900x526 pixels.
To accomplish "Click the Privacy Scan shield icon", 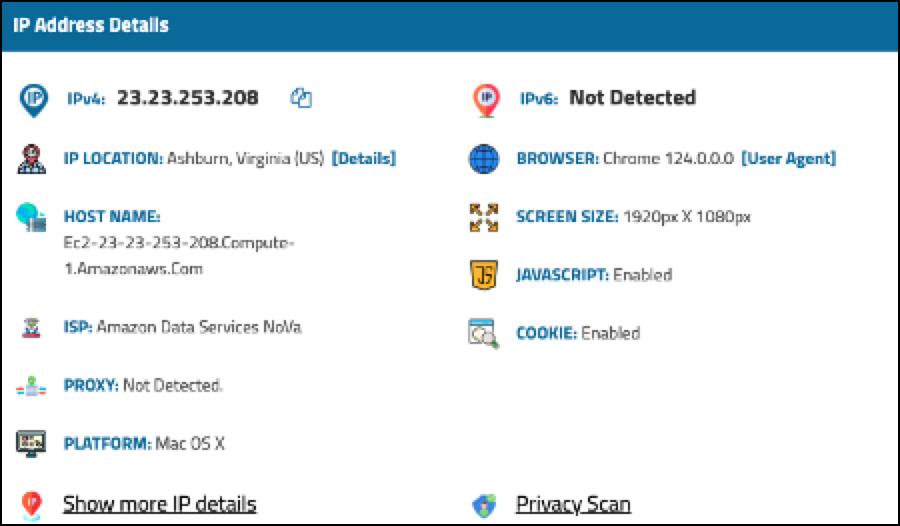I will [x=484, y=505].
